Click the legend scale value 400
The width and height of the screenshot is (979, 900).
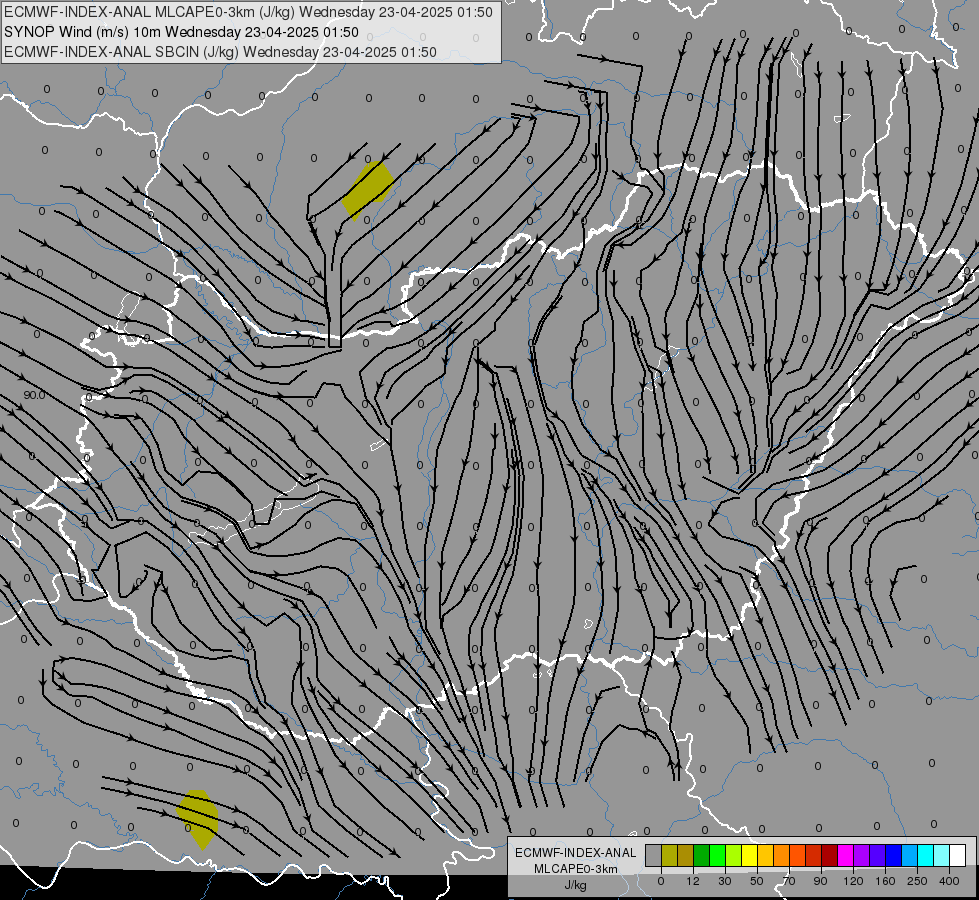tap(949, 881)
